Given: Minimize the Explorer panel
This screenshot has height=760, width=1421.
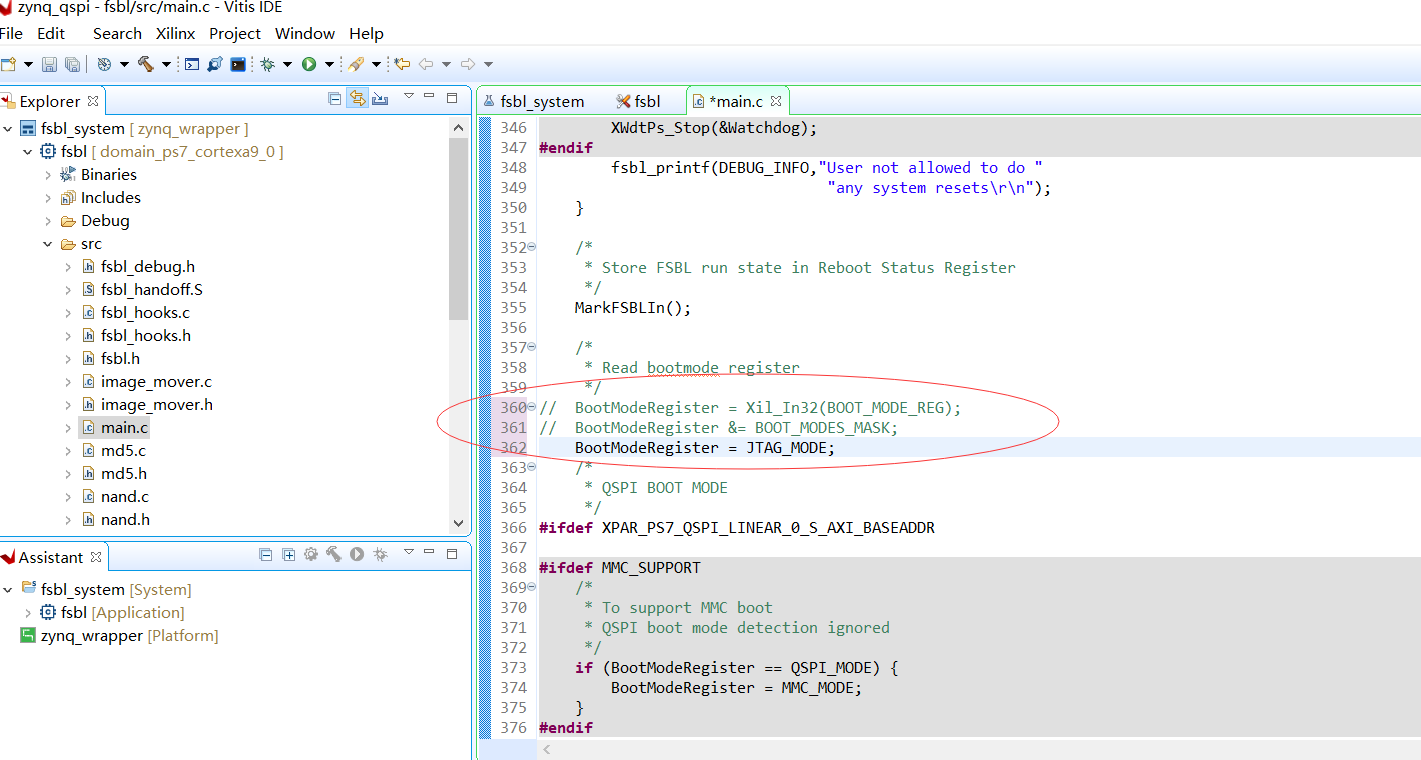Looking at the screenshot, I should coord(429,96).
